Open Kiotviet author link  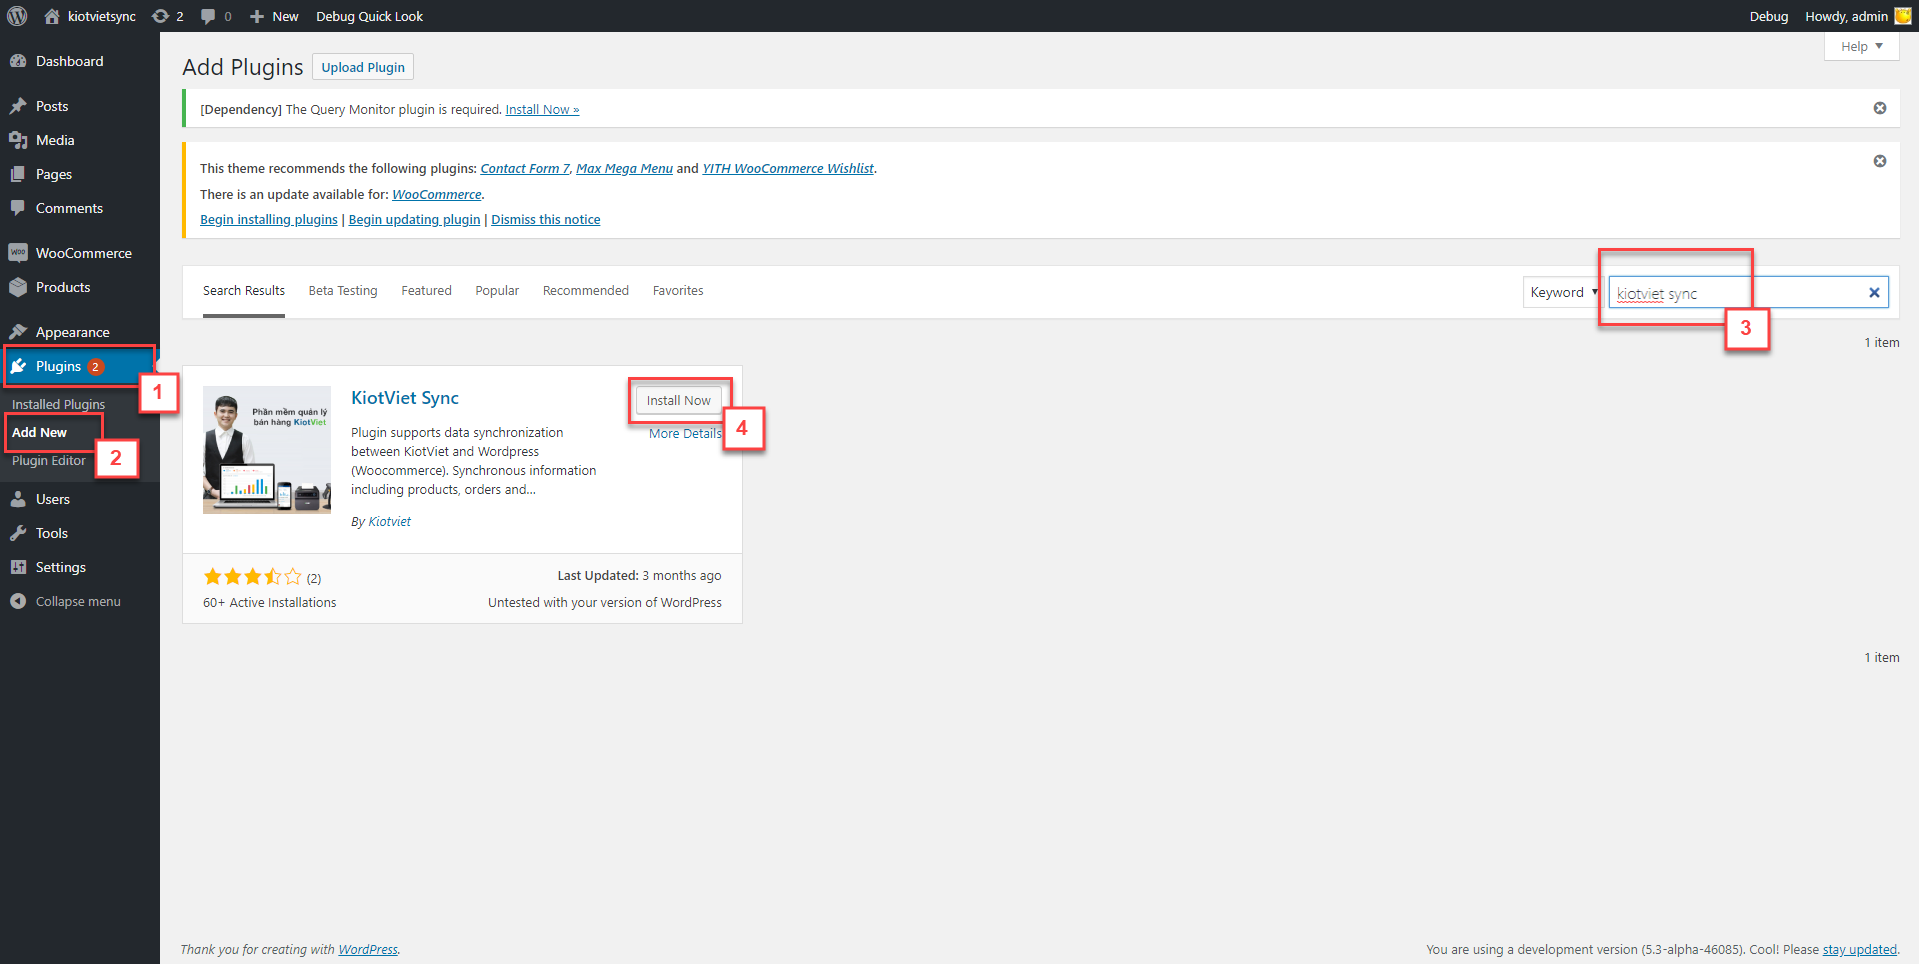point(390,522)
